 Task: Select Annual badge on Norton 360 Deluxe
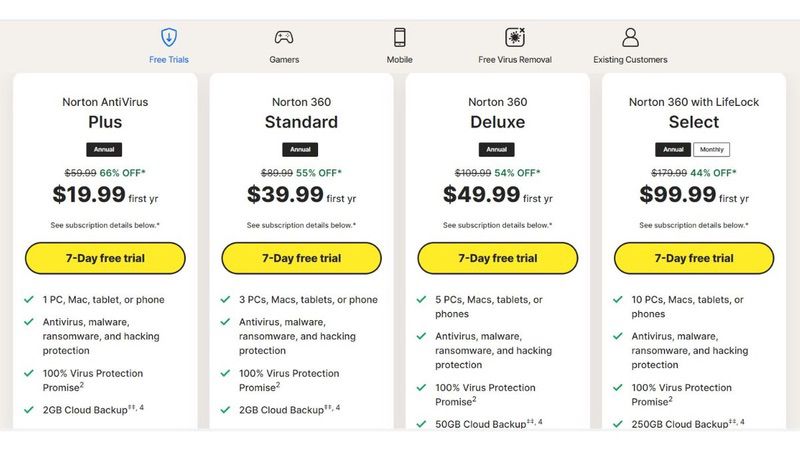click(x=496, y=149)
